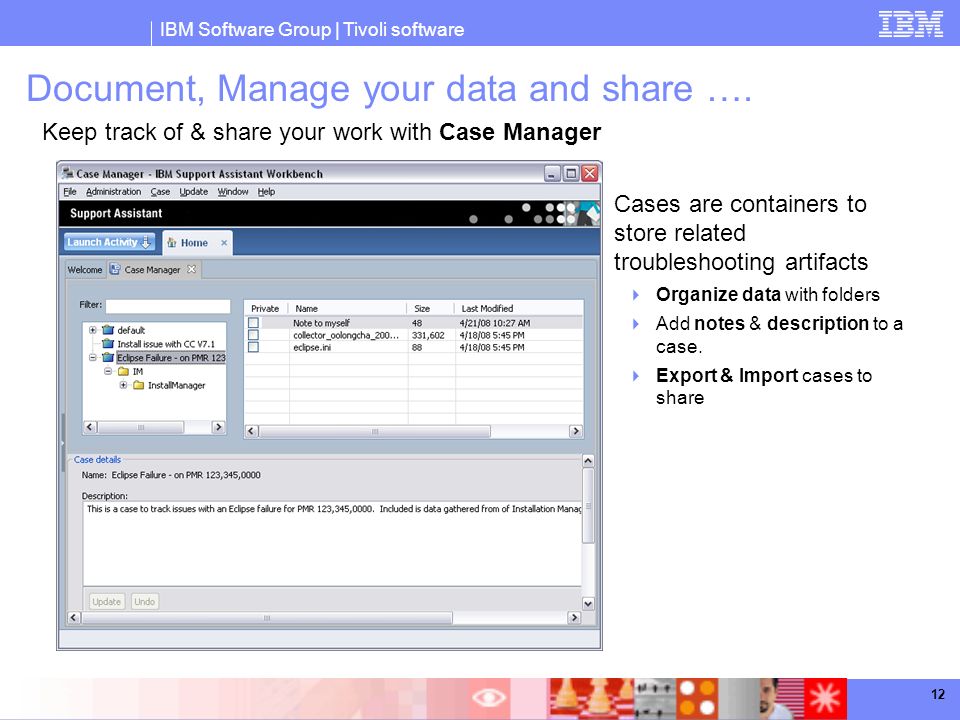Click the default case icon

click(x=108, y=330)
